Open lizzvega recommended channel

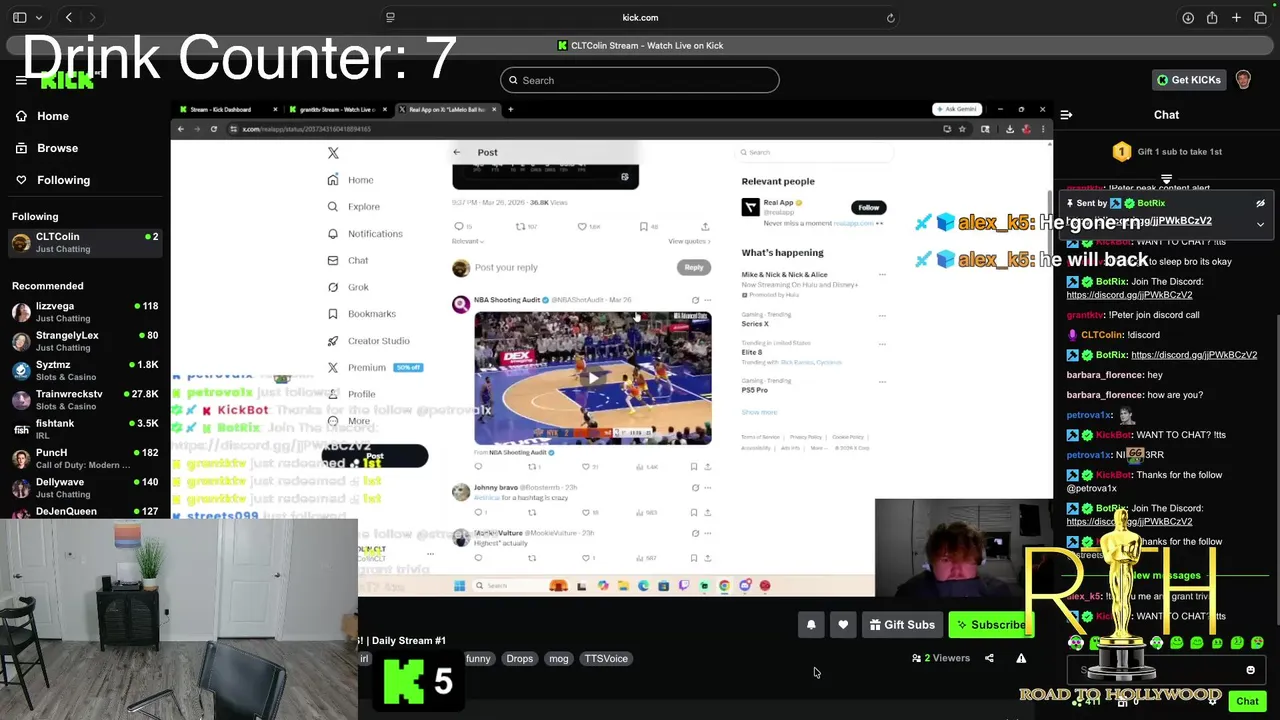tap(84, 312)
